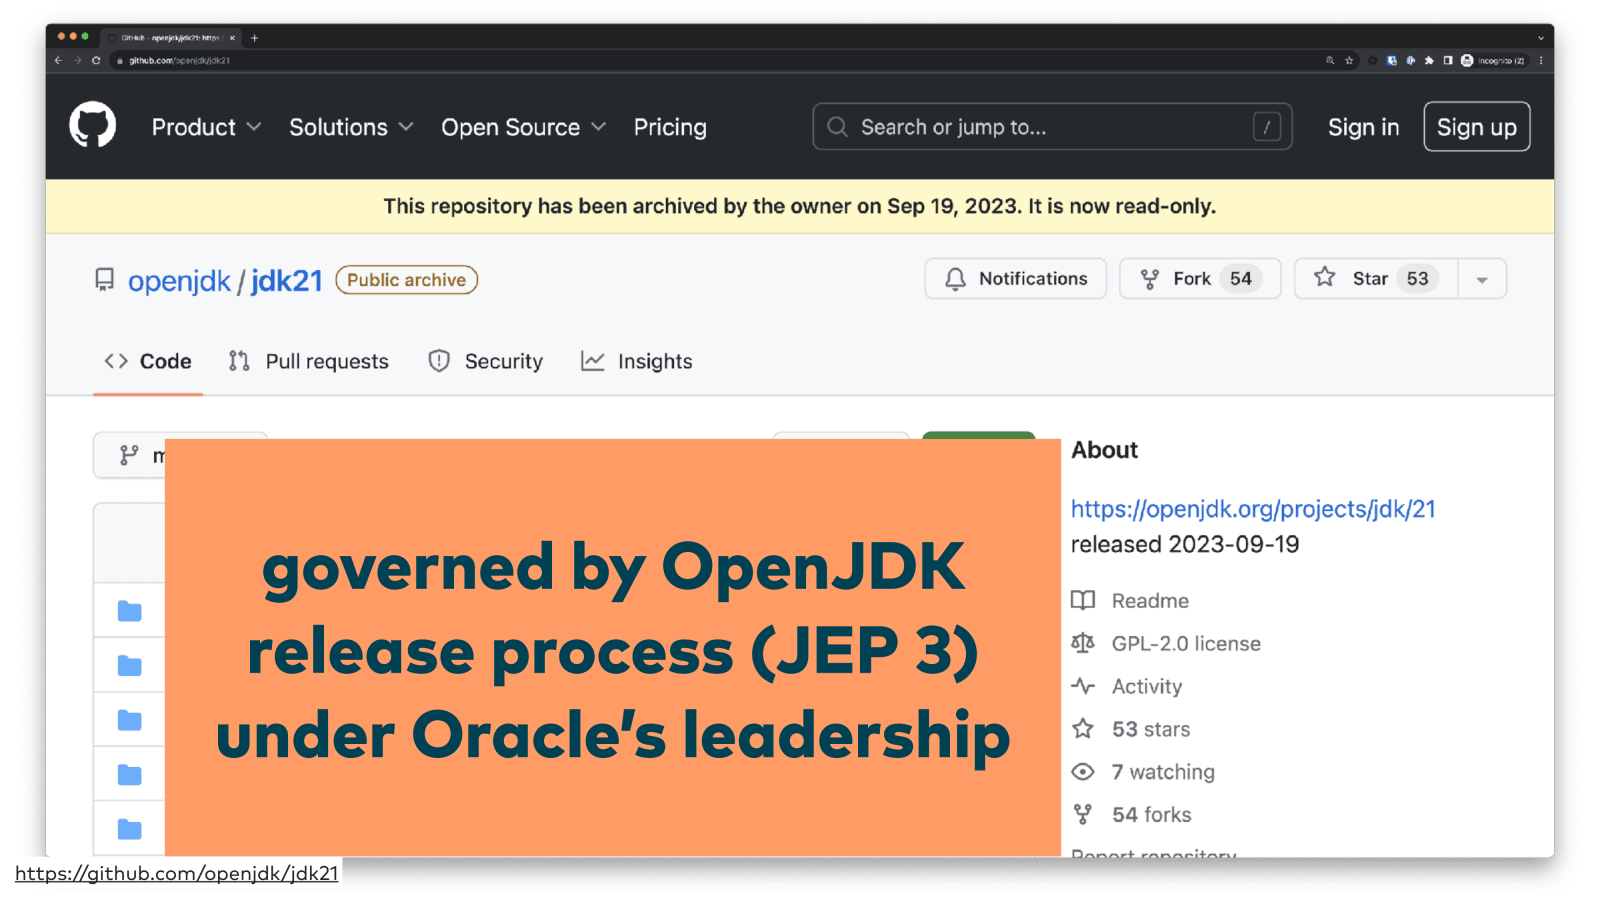Reload the page with the refresh icon
1600x900 pixels.
(96, 60)
